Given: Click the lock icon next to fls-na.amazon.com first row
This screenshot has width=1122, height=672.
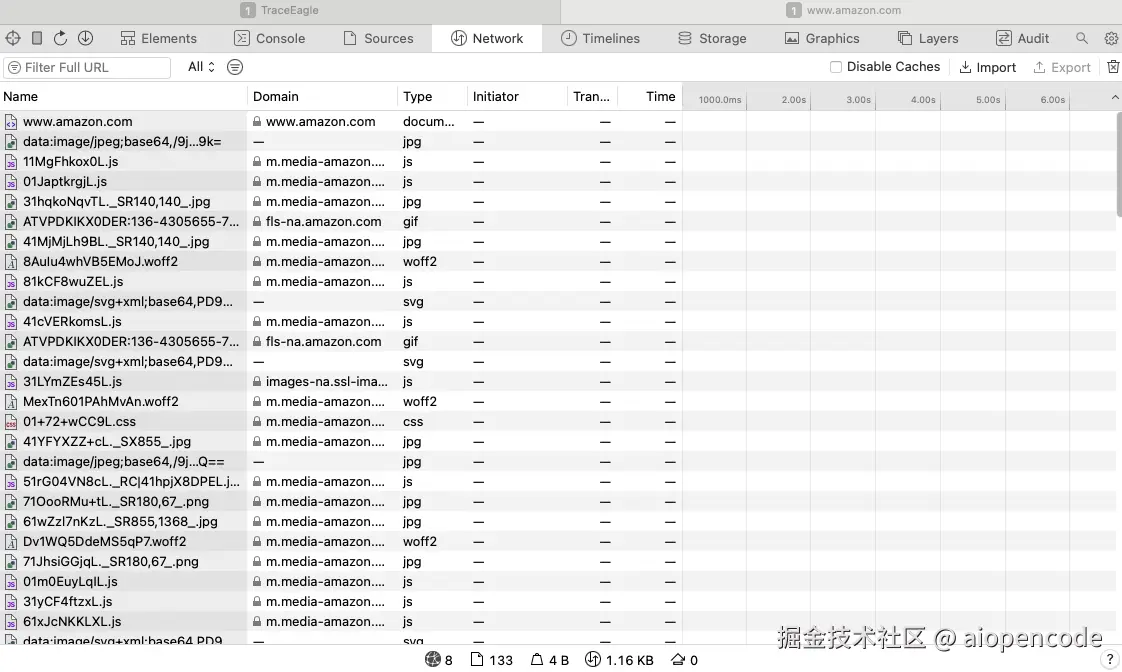Looking at the screenshot, I should pyautogui.click(x=256, y=222).
